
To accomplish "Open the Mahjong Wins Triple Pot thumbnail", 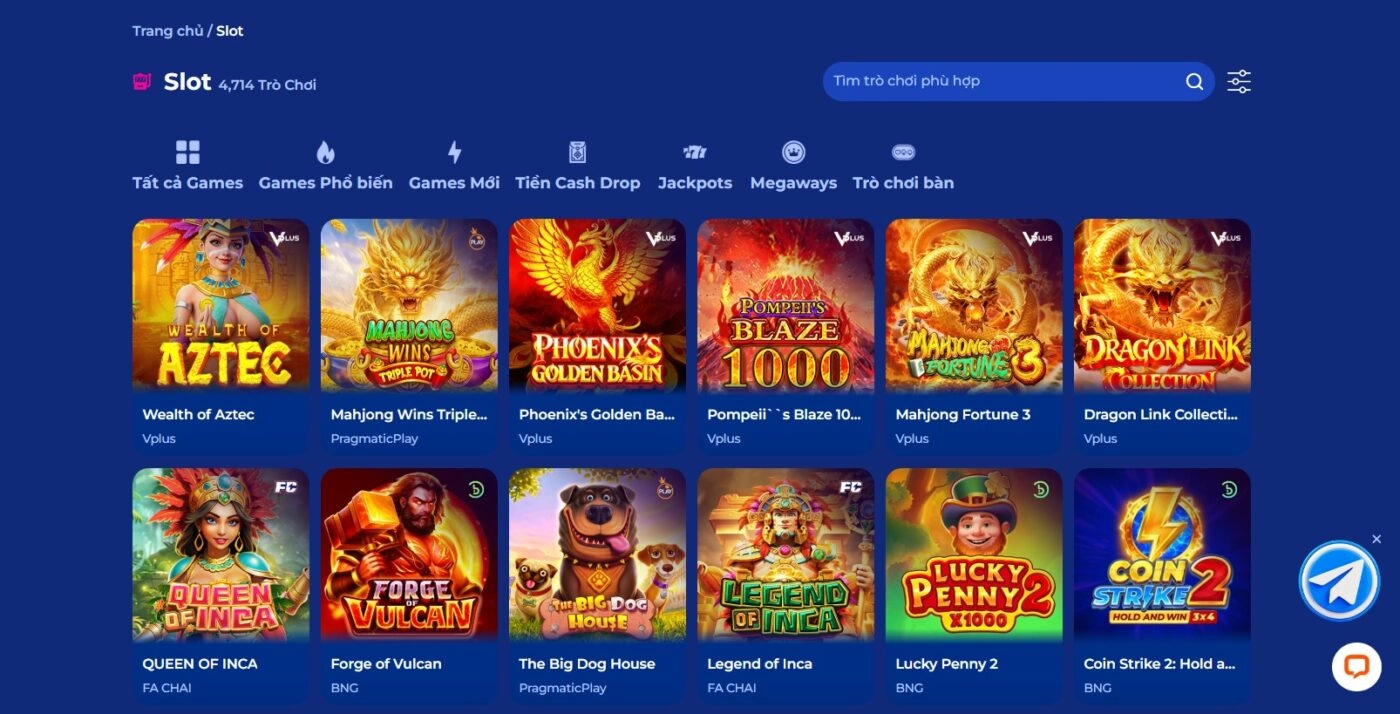I will [x=409, y=305].
